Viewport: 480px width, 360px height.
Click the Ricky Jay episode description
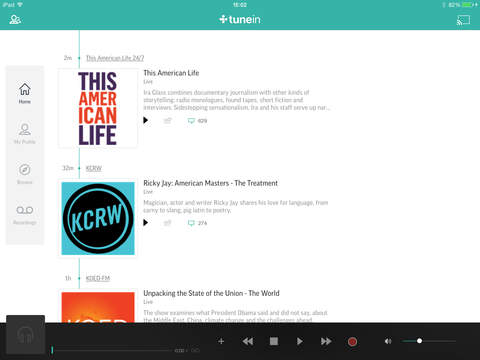(x=236, y=206)
